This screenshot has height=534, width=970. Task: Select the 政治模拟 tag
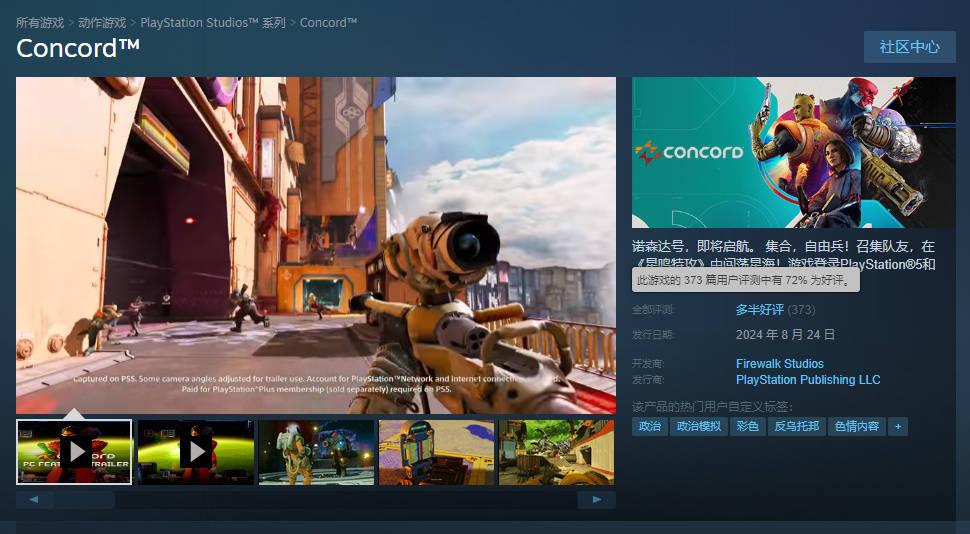click(699, 426)
